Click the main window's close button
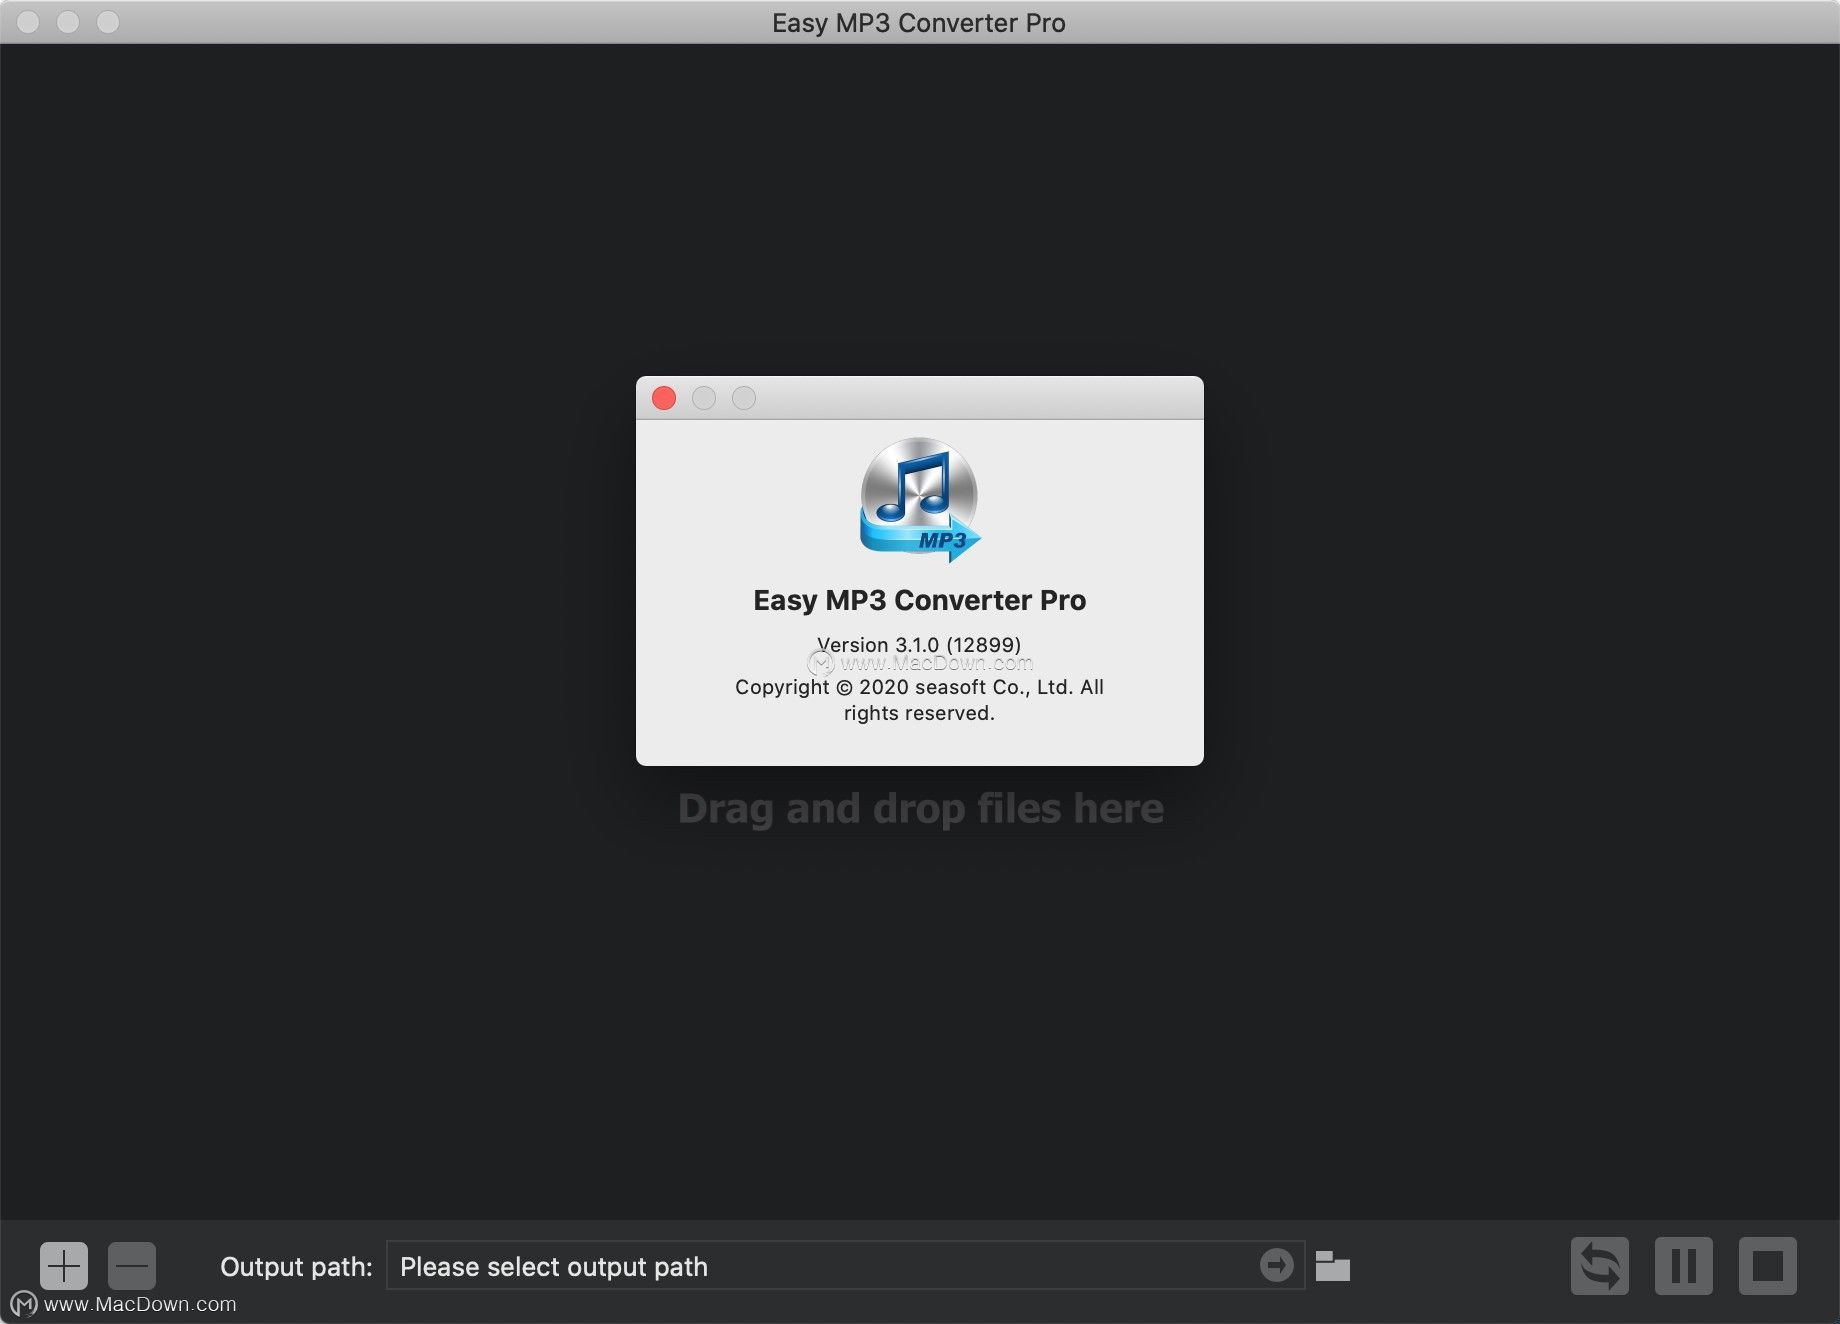Screen dimensions: 1840x1324 [28, 21]
